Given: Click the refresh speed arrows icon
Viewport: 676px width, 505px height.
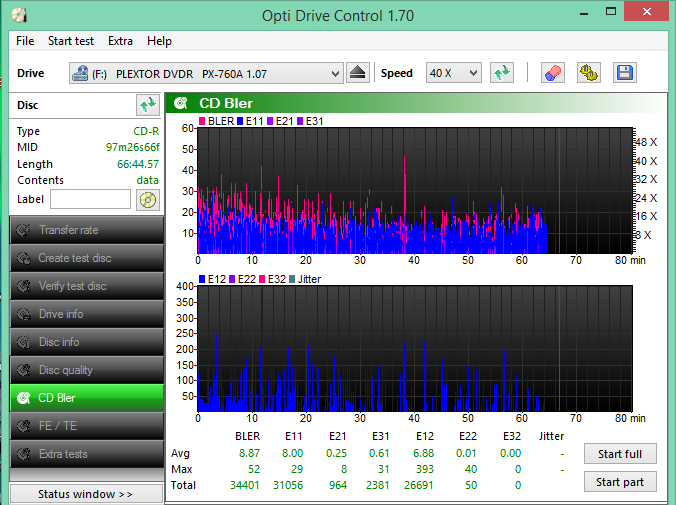Looking at the screenshot, I should click(502, 72).
